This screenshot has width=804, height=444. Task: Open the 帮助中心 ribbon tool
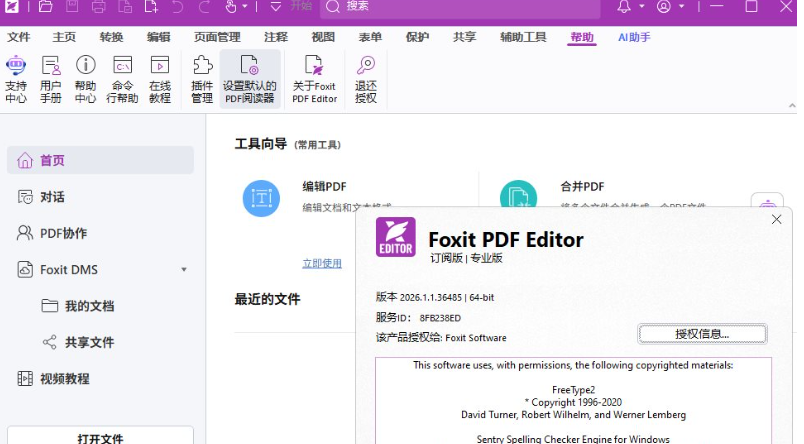coord(86,79)
